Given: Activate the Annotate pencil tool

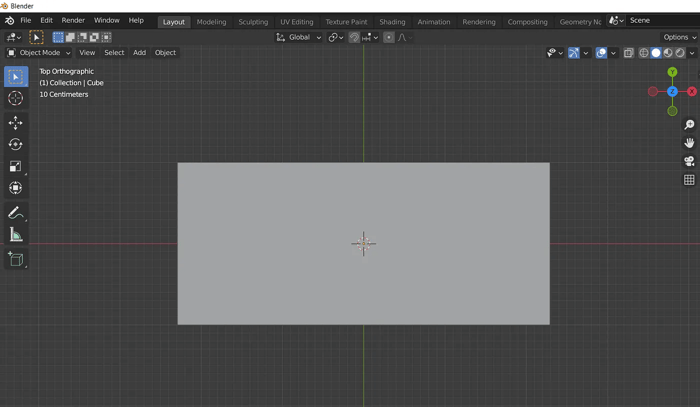Looking at the screenshot, I should coord(15,213).
